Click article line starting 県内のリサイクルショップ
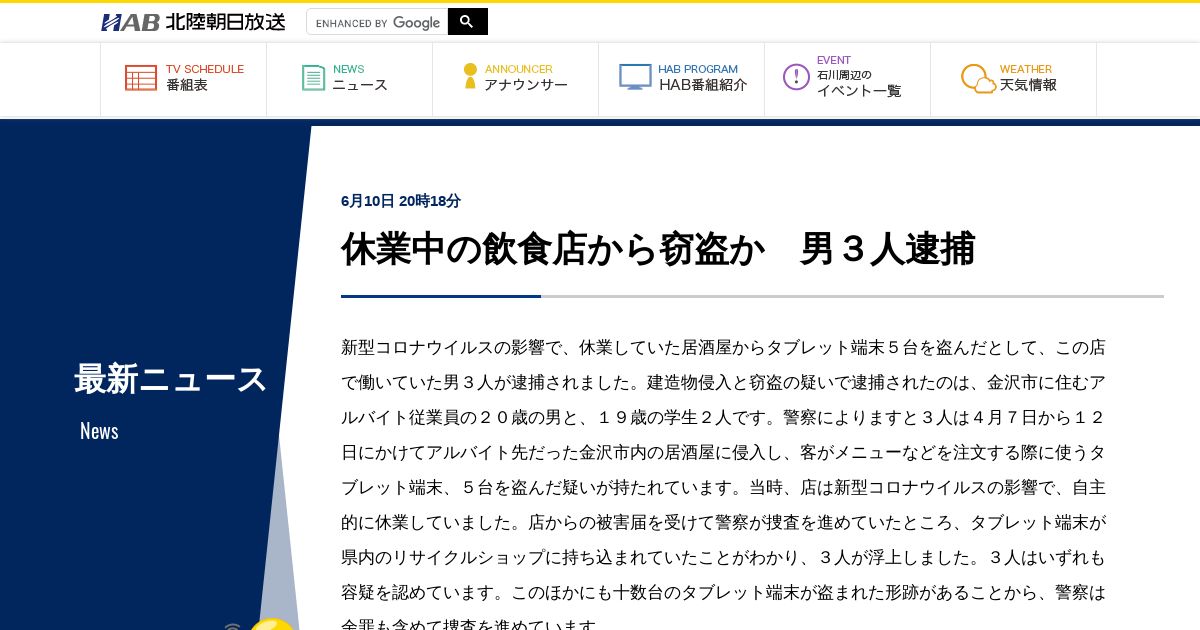This screenshot has height=630, width=1200. (x=723, y=558)
